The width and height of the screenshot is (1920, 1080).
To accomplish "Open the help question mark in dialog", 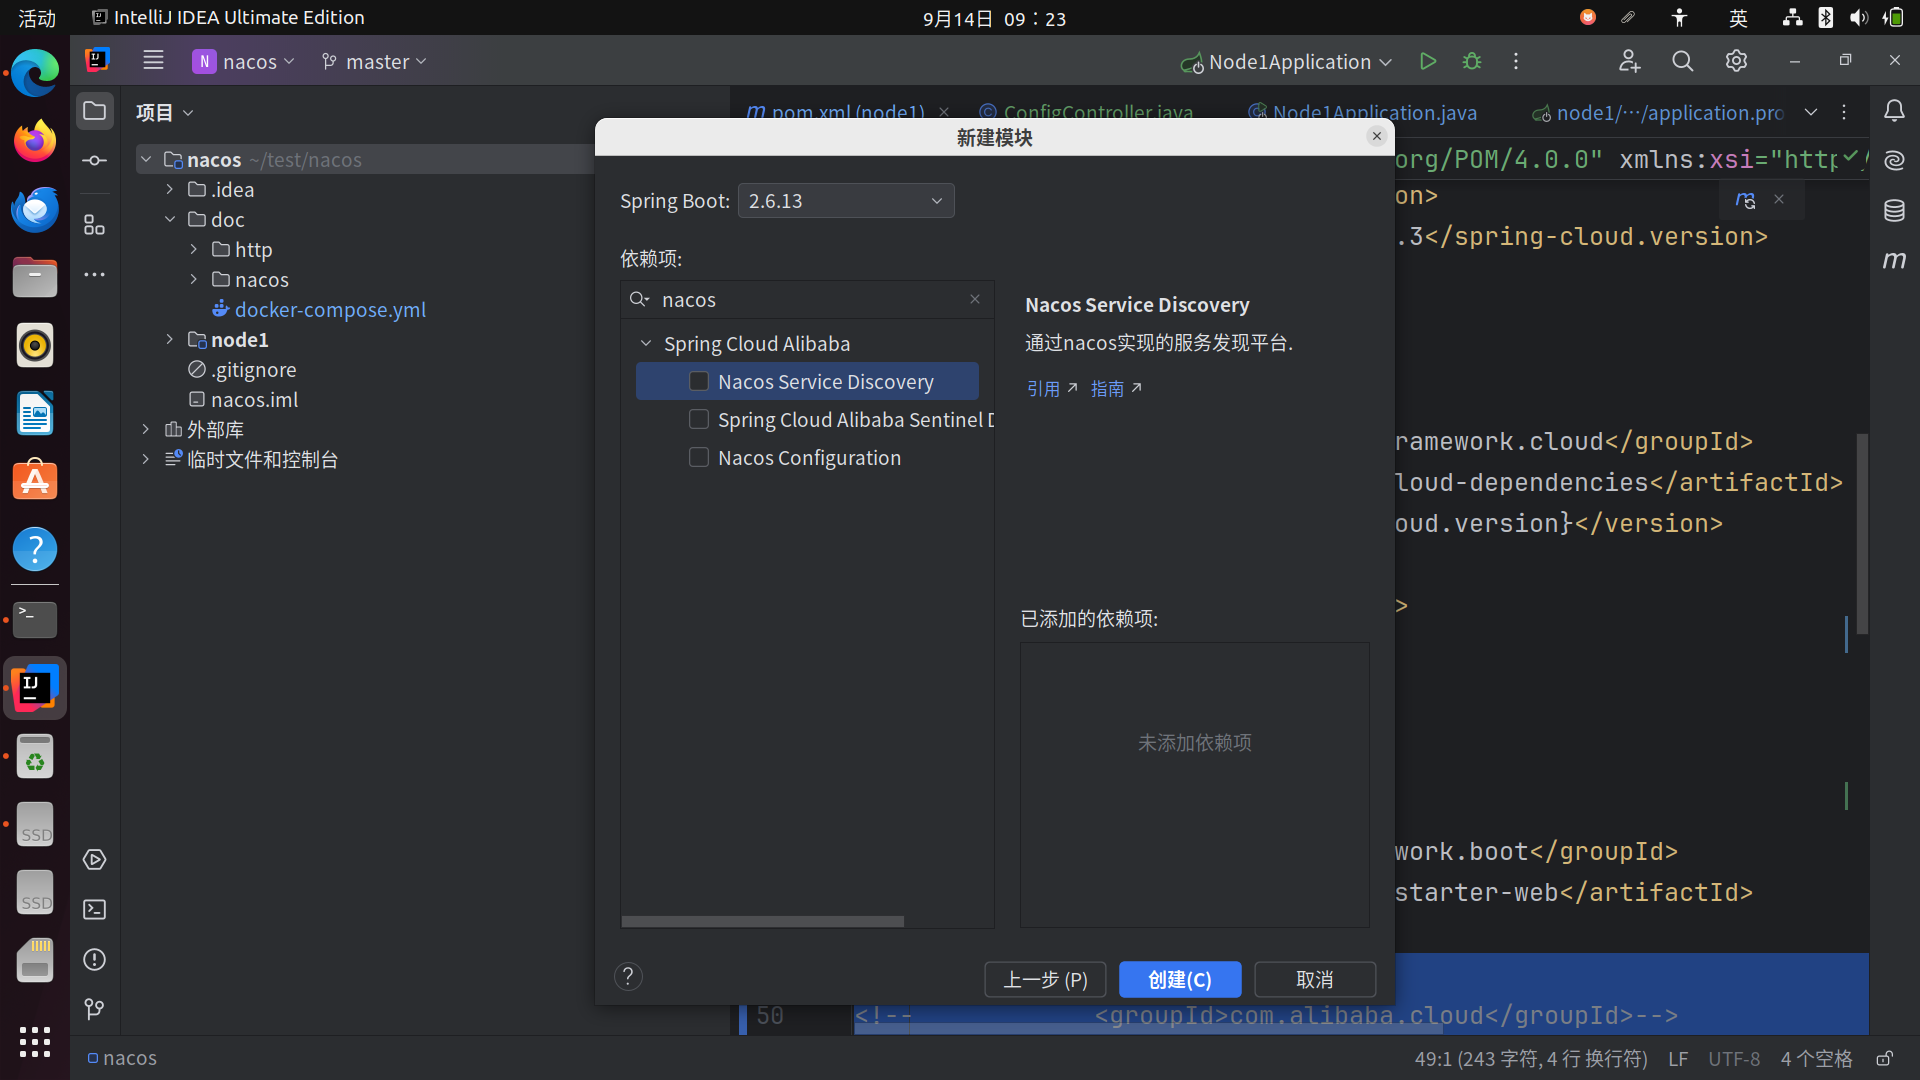I will click(x=628, y=976).
